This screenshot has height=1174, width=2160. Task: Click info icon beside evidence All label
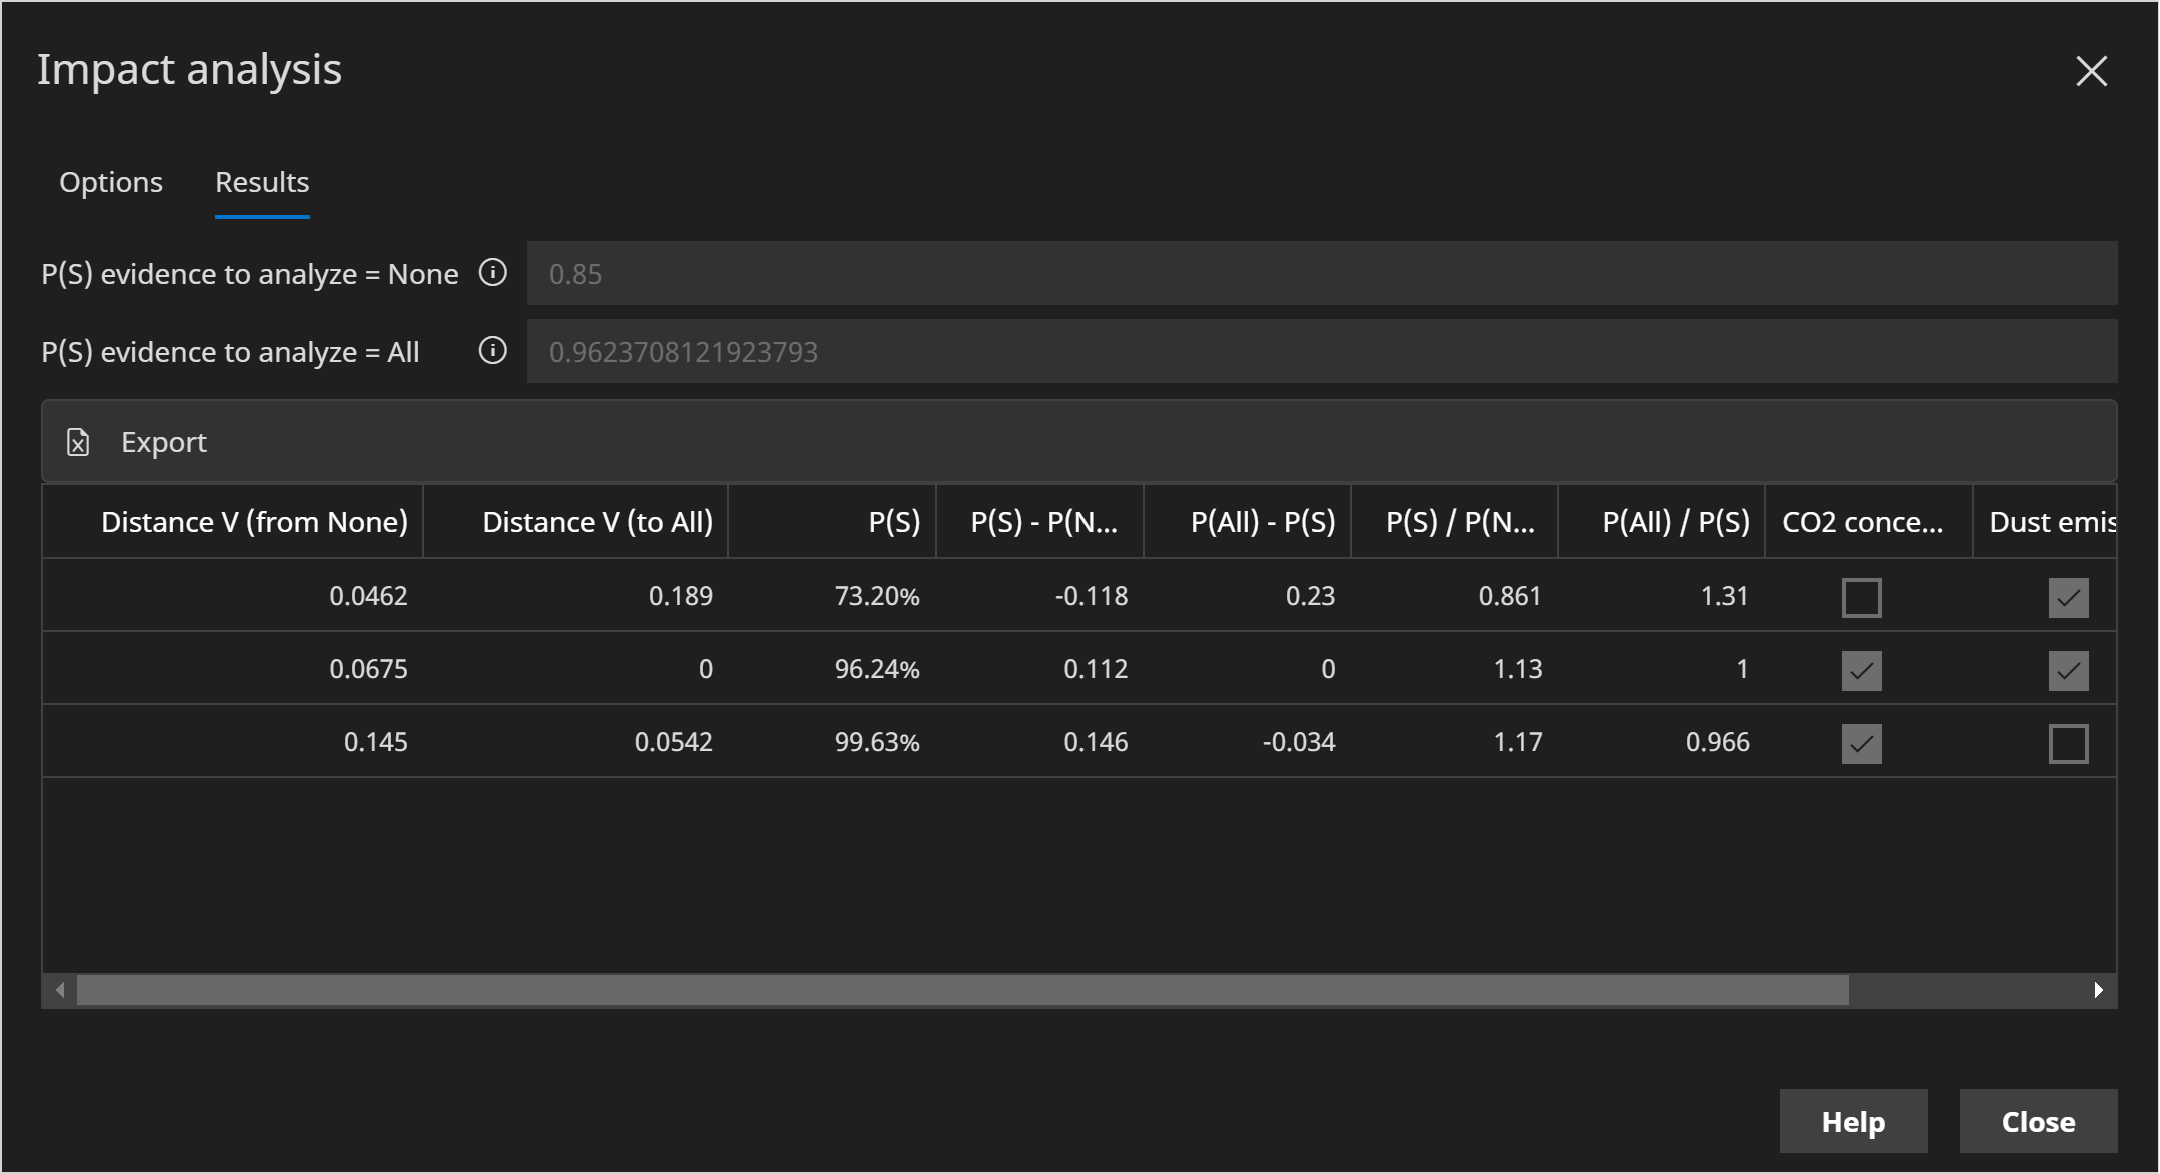492,351
